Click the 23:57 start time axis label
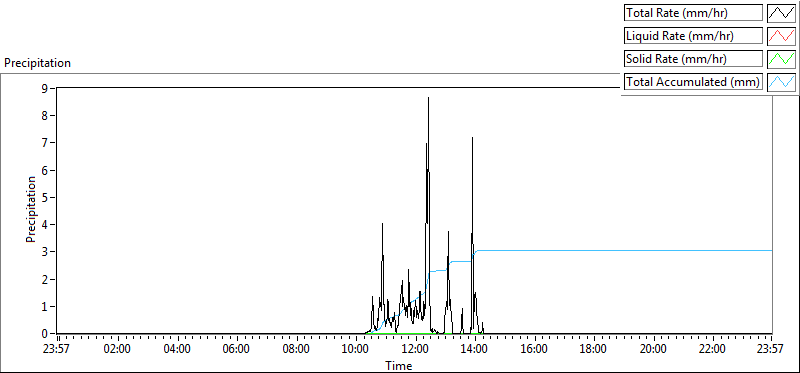The height and width of the screenshot is (373, 800). (x=59, y=349)
